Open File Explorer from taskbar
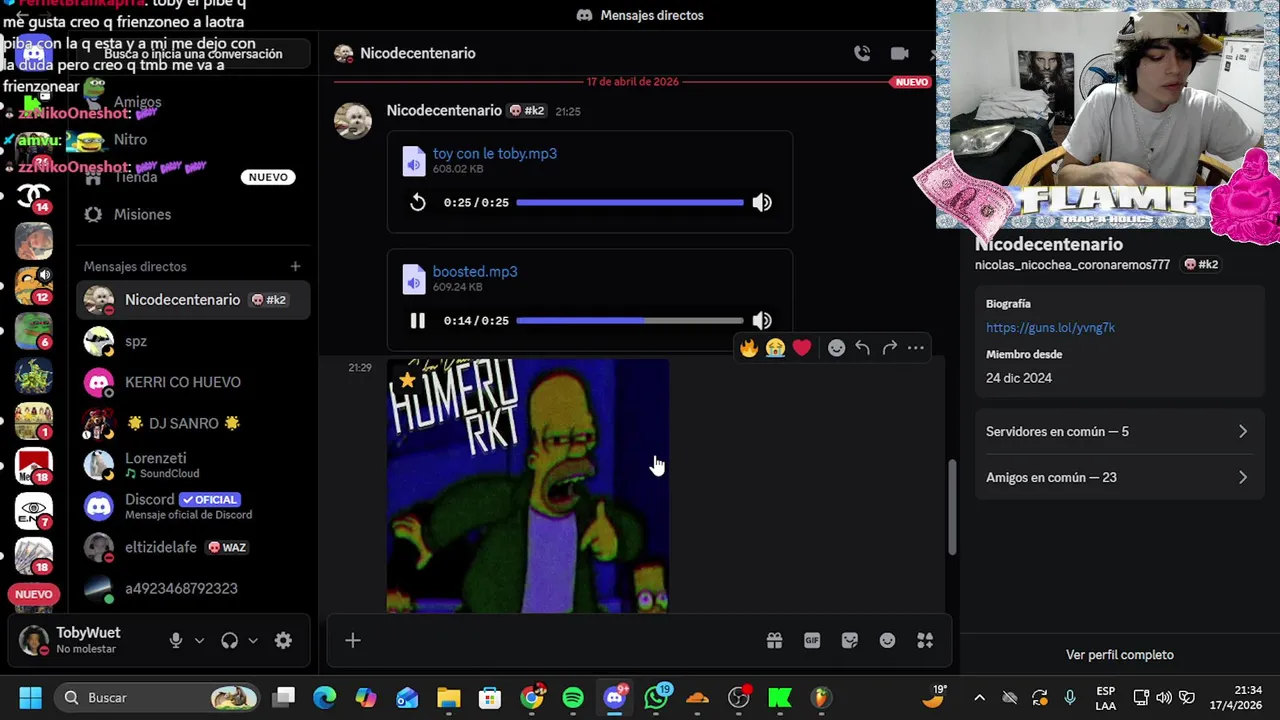Viewport: 1280px width, 720px height. click(x=448, y=698)
